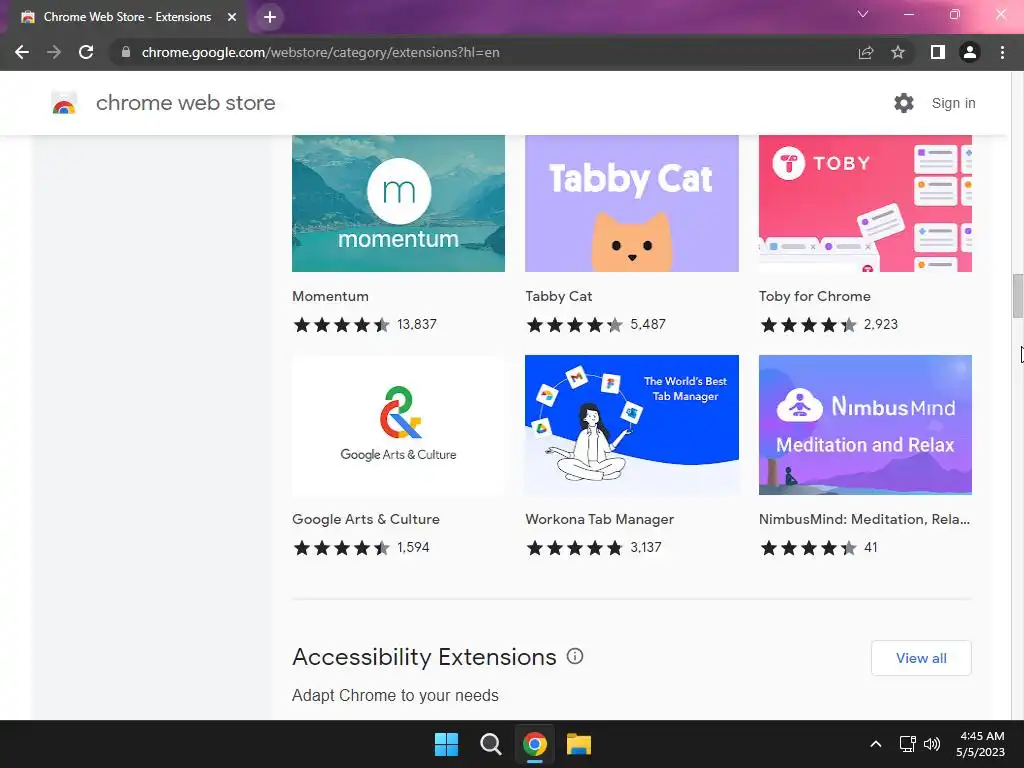Select the Chrome Web Store - Extensions tab
The image size is (1024, 768).
pos(127,17)
